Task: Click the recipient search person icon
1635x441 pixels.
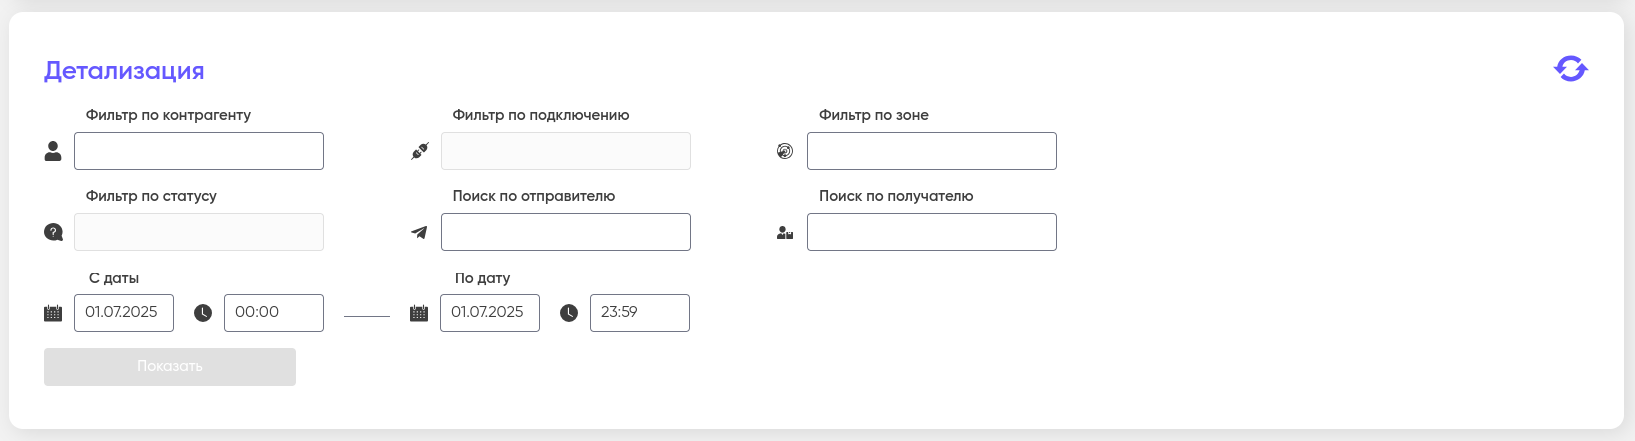Action: (785, 233)
